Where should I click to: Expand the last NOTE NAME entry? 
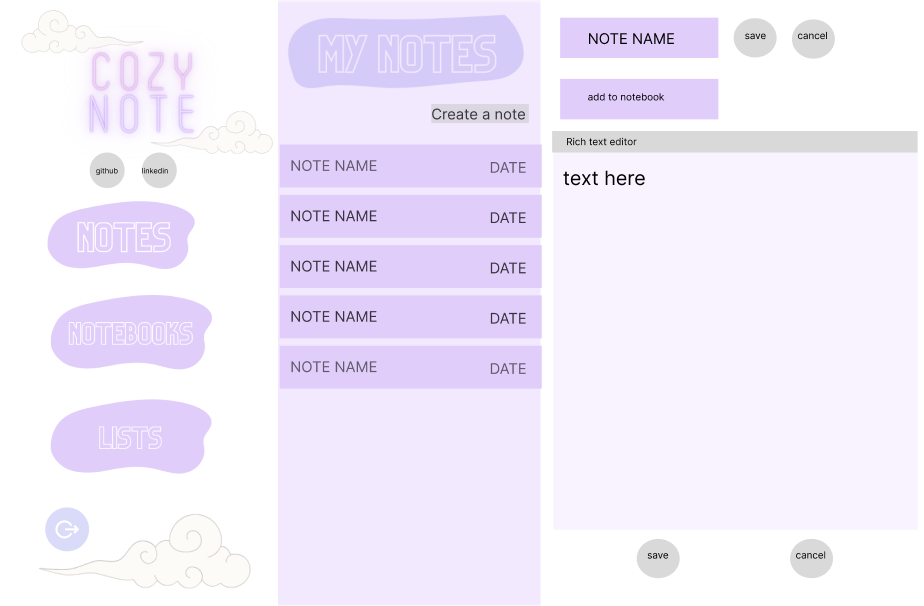pyautogui.click(x=410, y=367)
